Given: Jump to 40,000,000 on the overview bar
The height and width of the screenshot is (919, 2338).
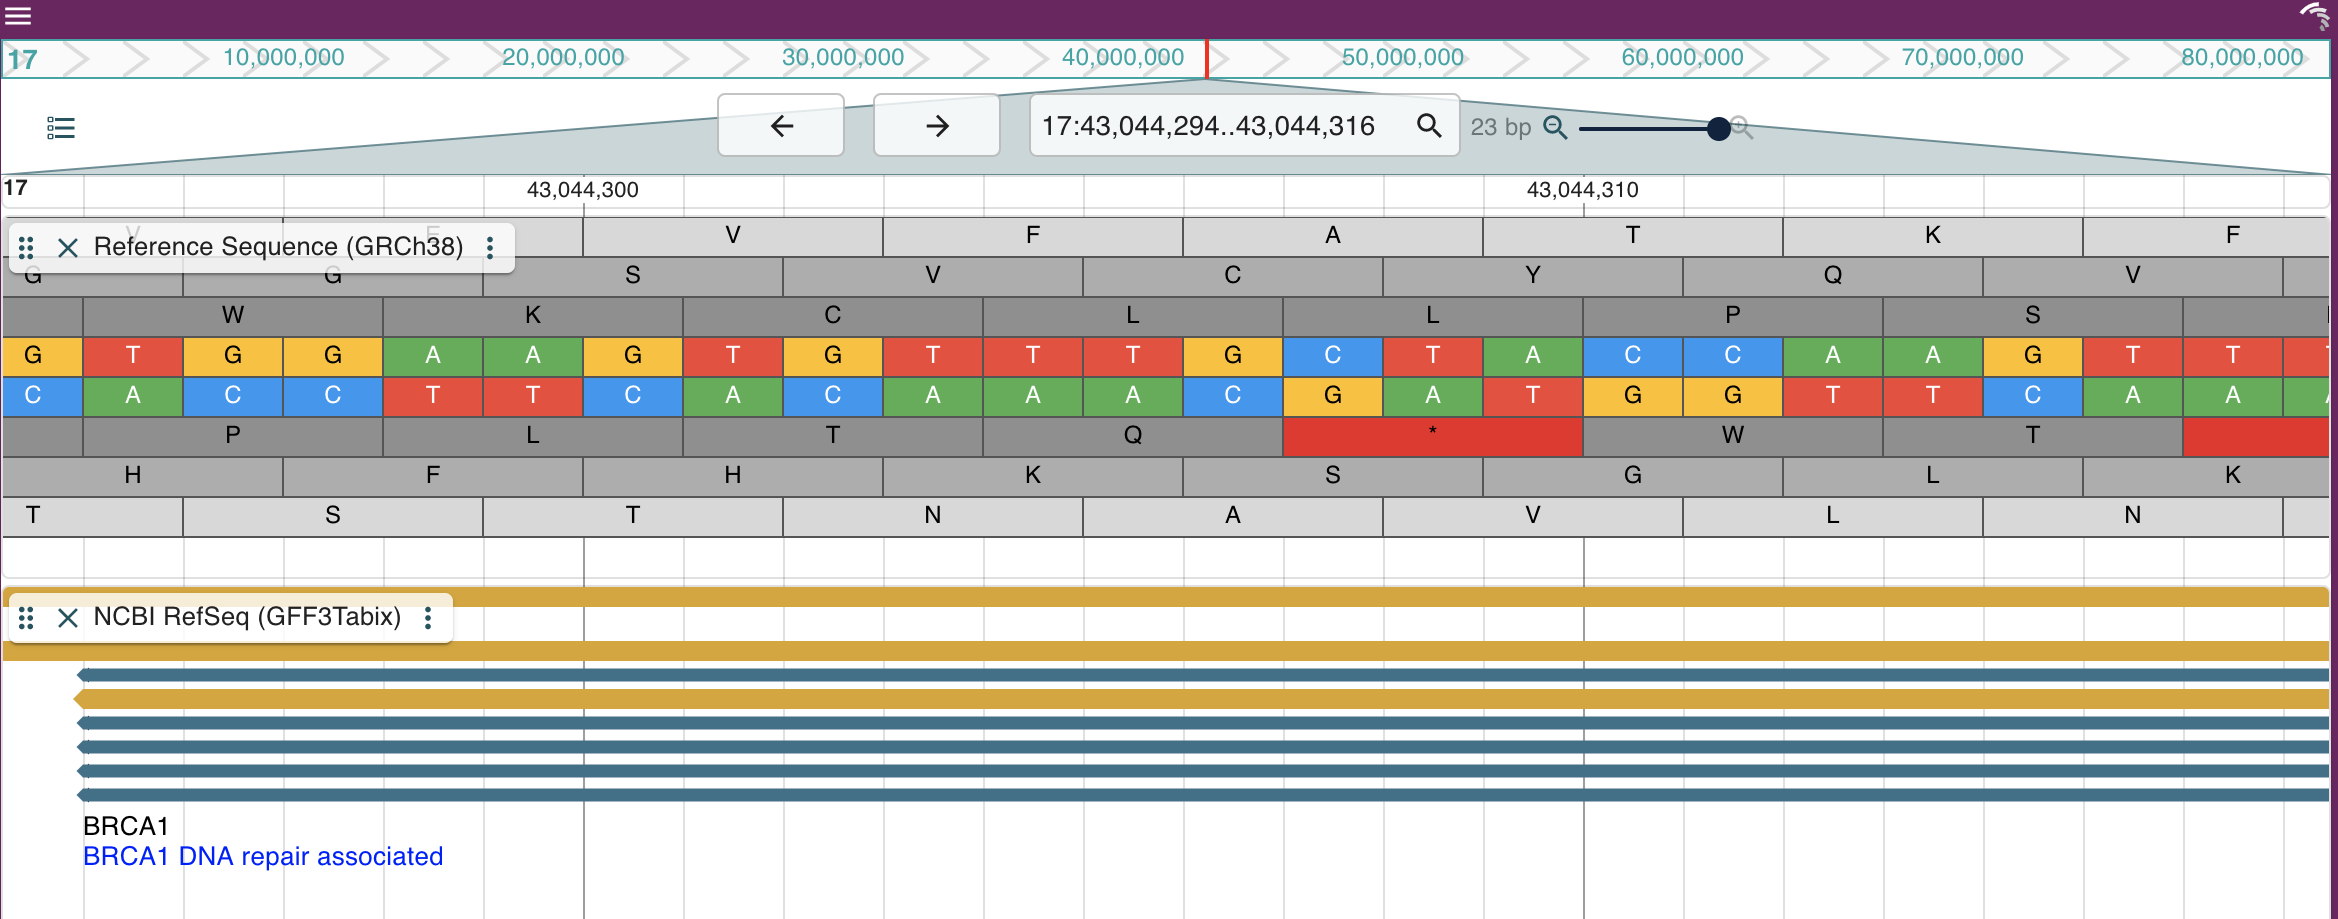Looking at the screenshot, I should coord(1123,58).
